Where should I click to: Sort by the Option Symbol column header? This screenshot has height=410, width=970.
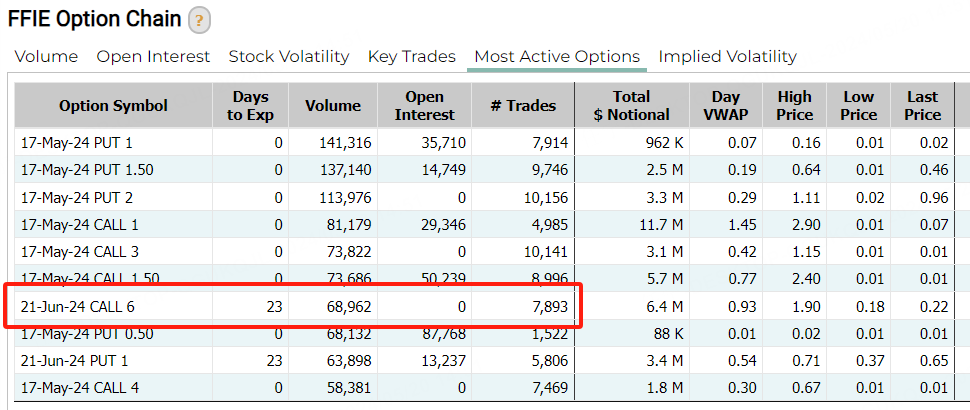[113, 106]
